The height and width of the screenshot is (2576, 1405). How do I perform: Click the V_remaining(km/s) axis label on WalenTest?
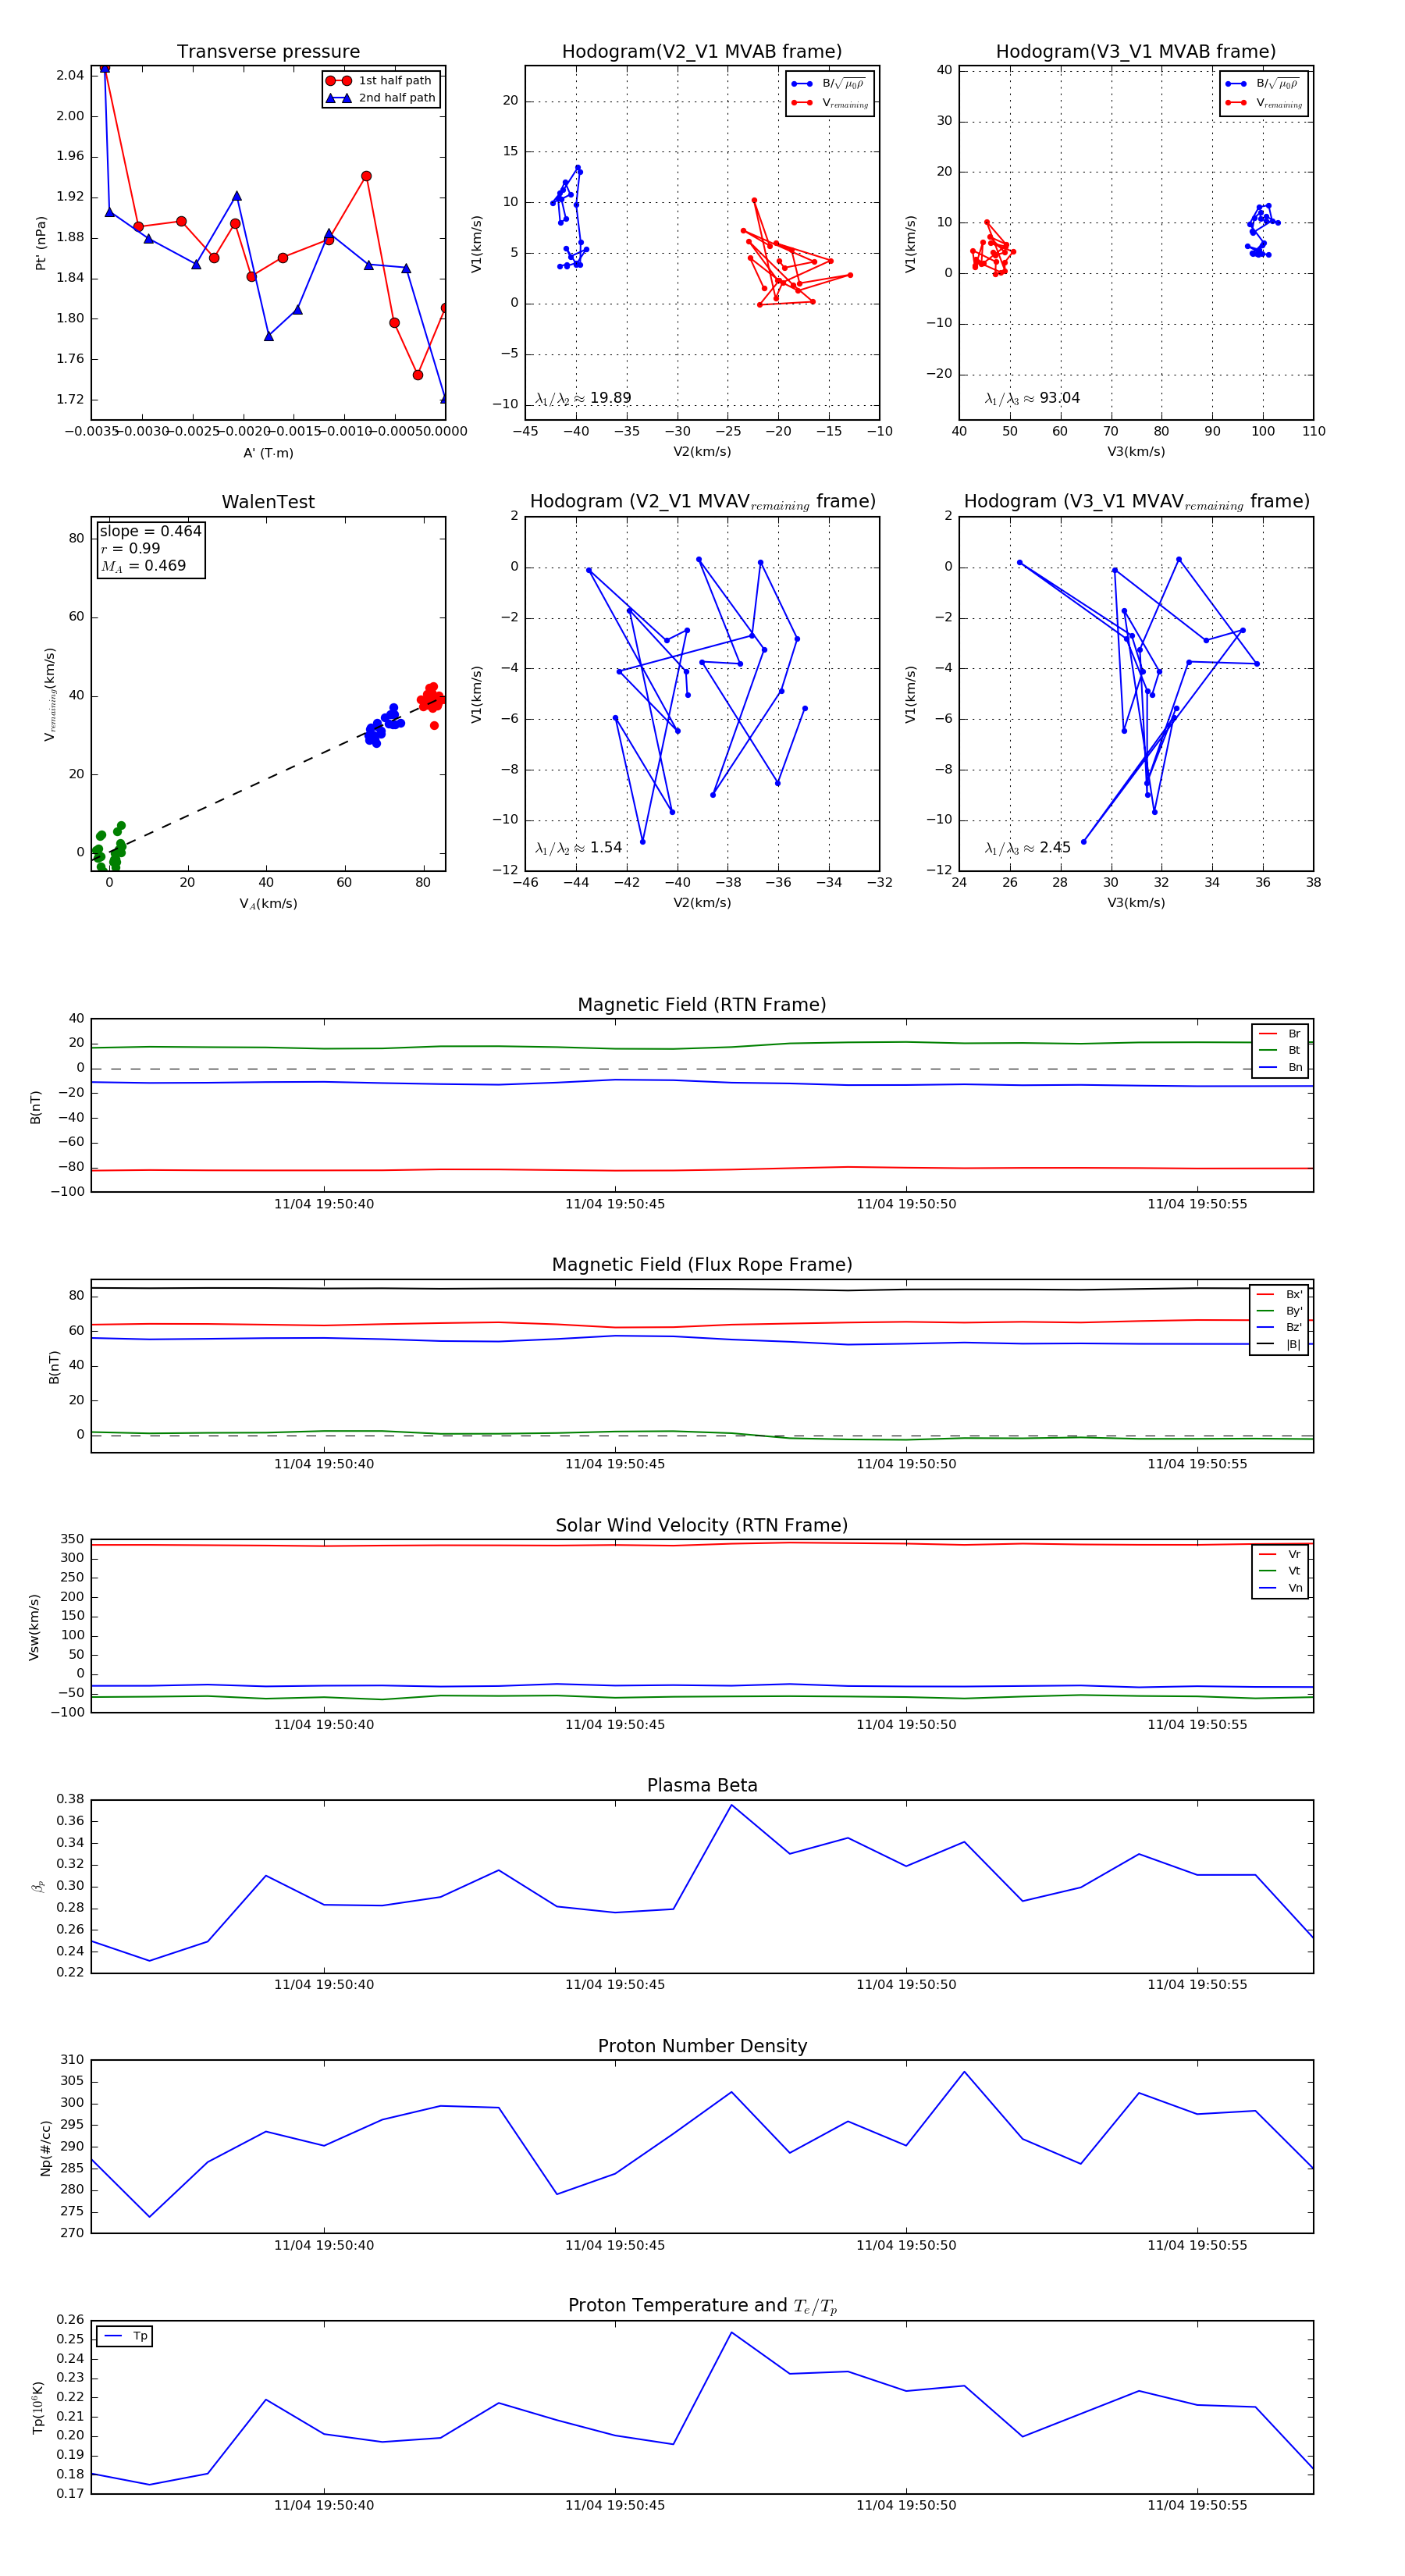(x=49, y=694)
